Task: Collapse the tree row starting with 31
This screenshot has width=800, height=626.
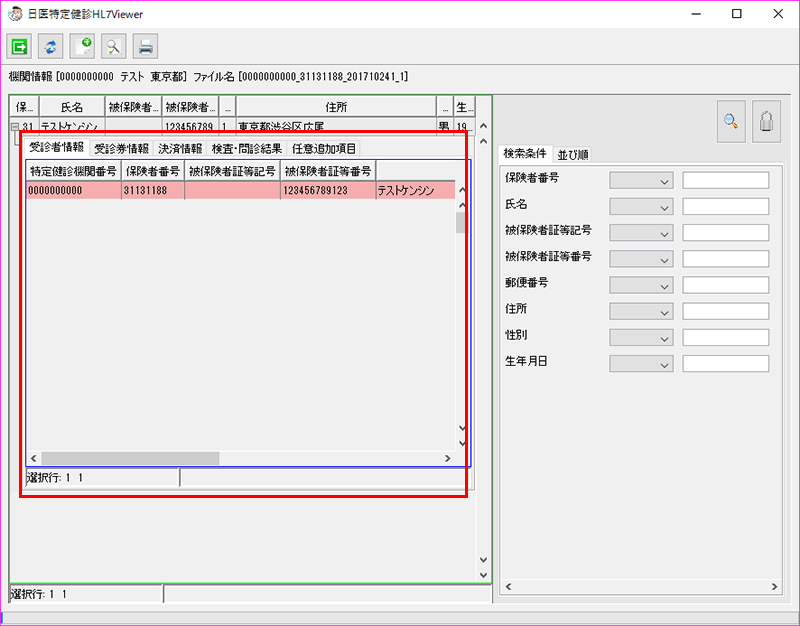Action: click(x=15, y=127)
